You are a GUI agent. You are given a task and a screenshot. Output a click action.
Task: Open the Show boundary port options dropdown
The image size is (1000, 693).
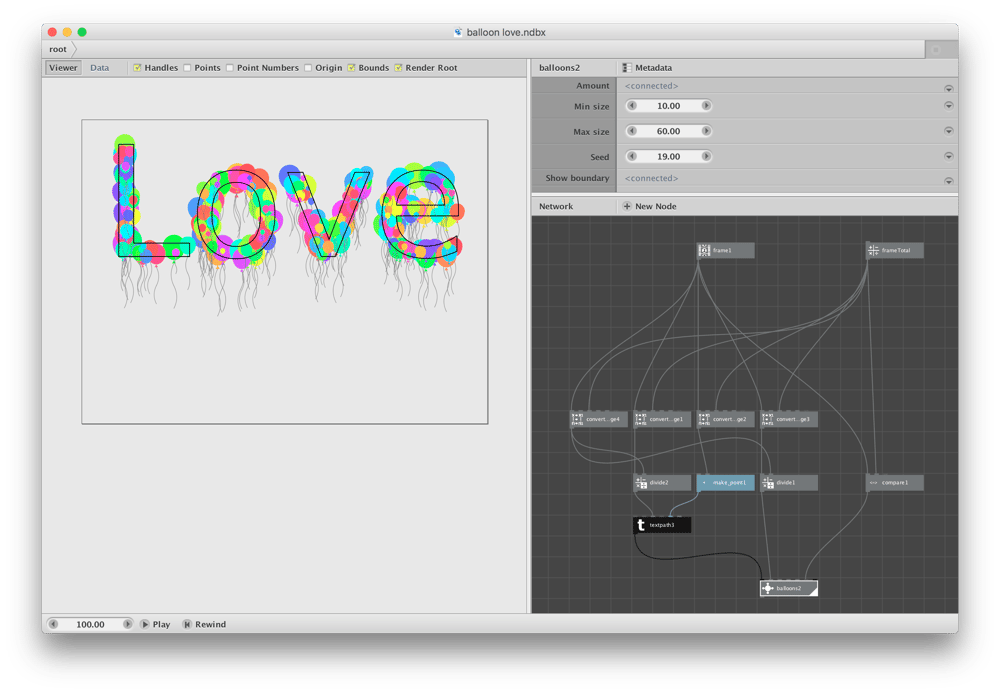pyautogui.click(x=948, y=181)
